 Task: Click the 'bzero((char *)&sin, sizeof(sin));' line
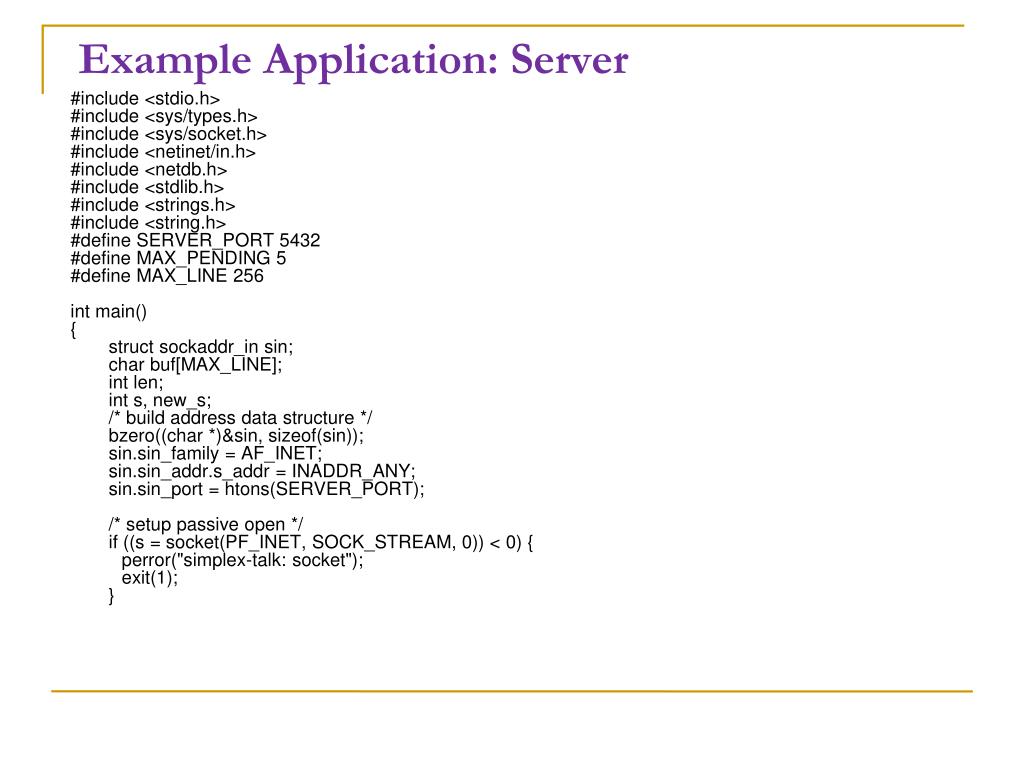(236, 436)
